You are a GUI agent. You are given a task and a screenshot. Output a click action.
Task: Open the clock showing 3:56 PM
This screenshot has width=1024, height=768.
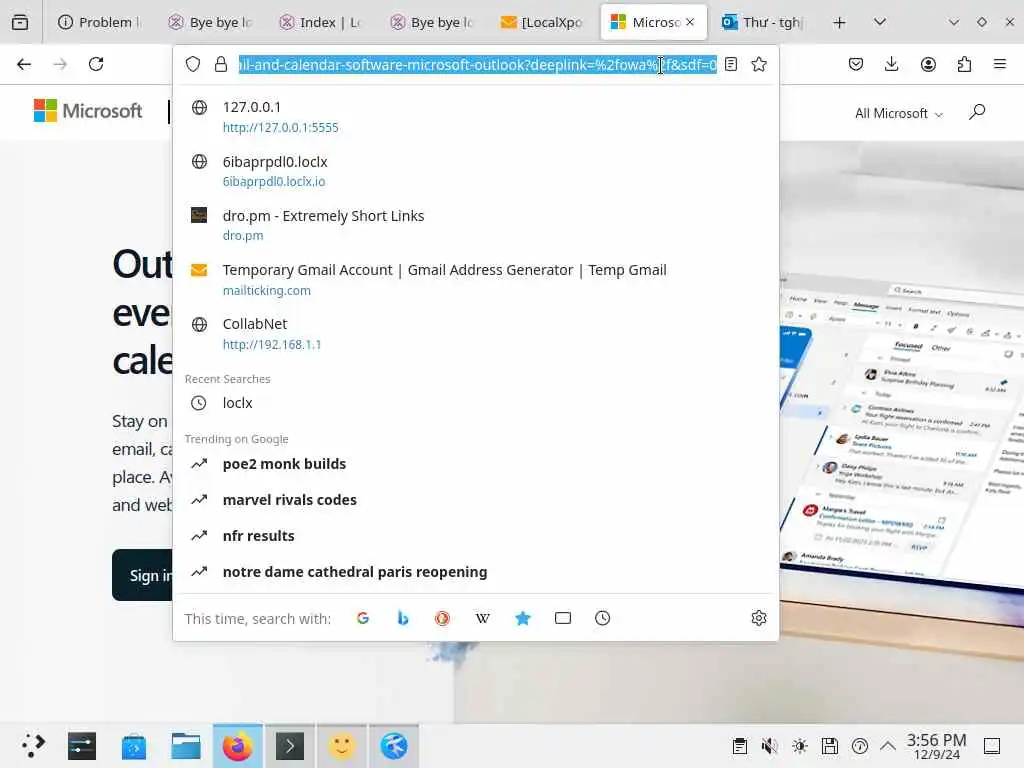(x=936, y=746)
